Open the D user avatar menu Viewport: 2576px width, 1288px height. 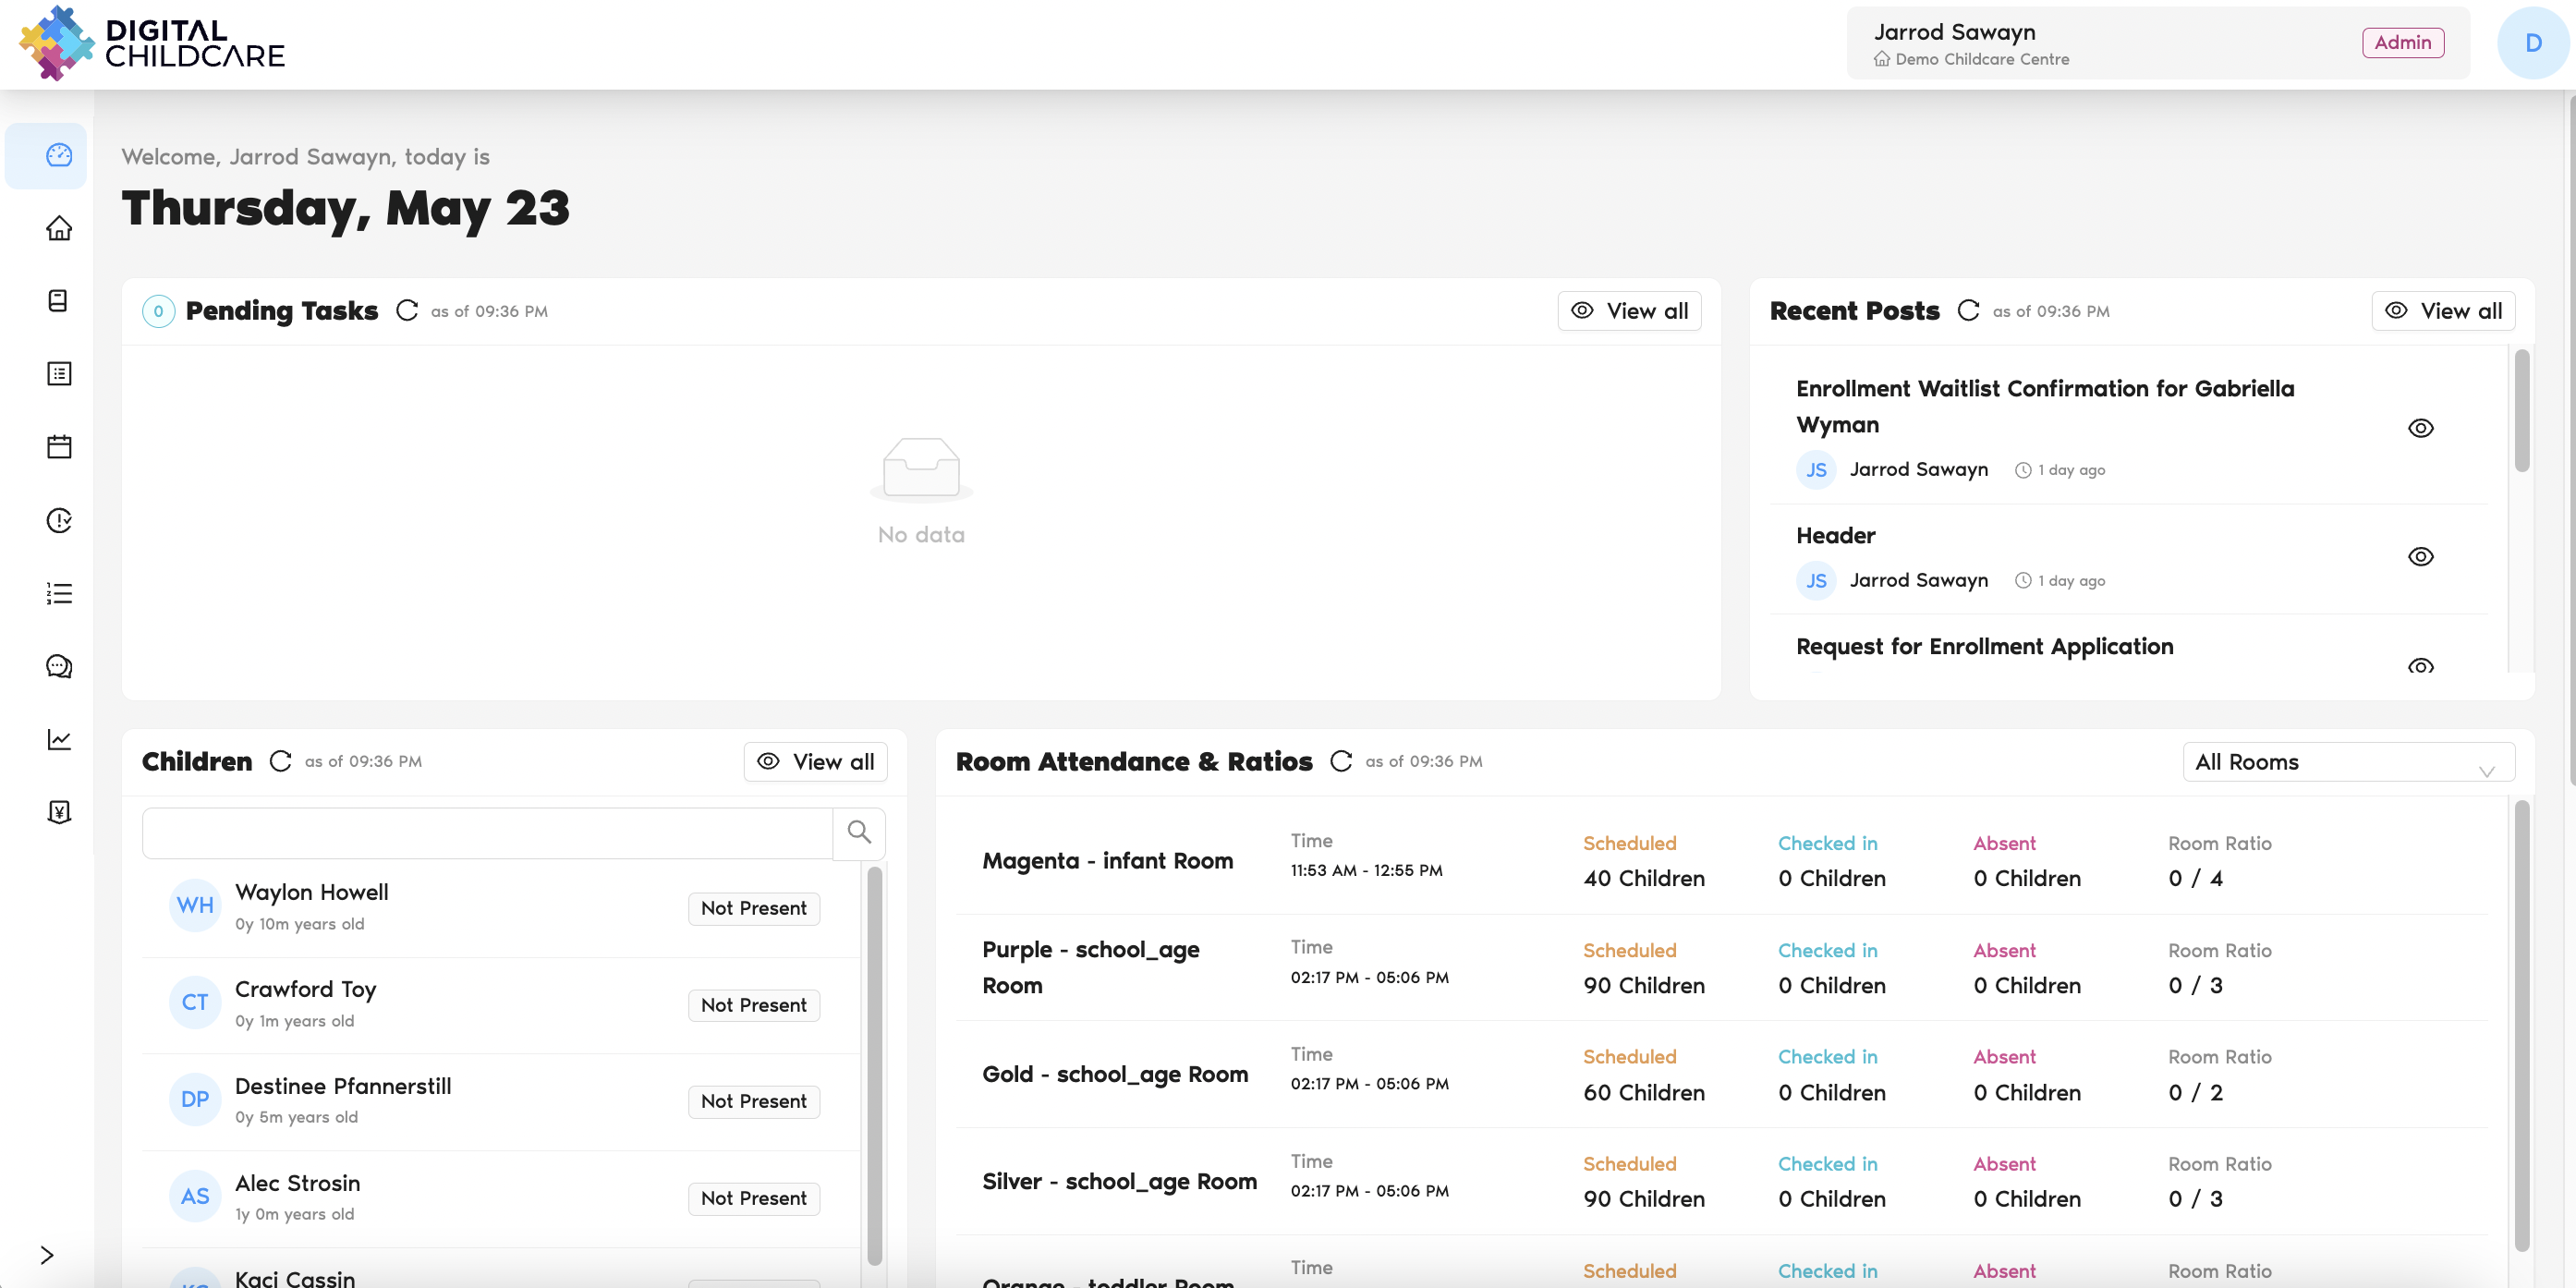coord(2532,43)
